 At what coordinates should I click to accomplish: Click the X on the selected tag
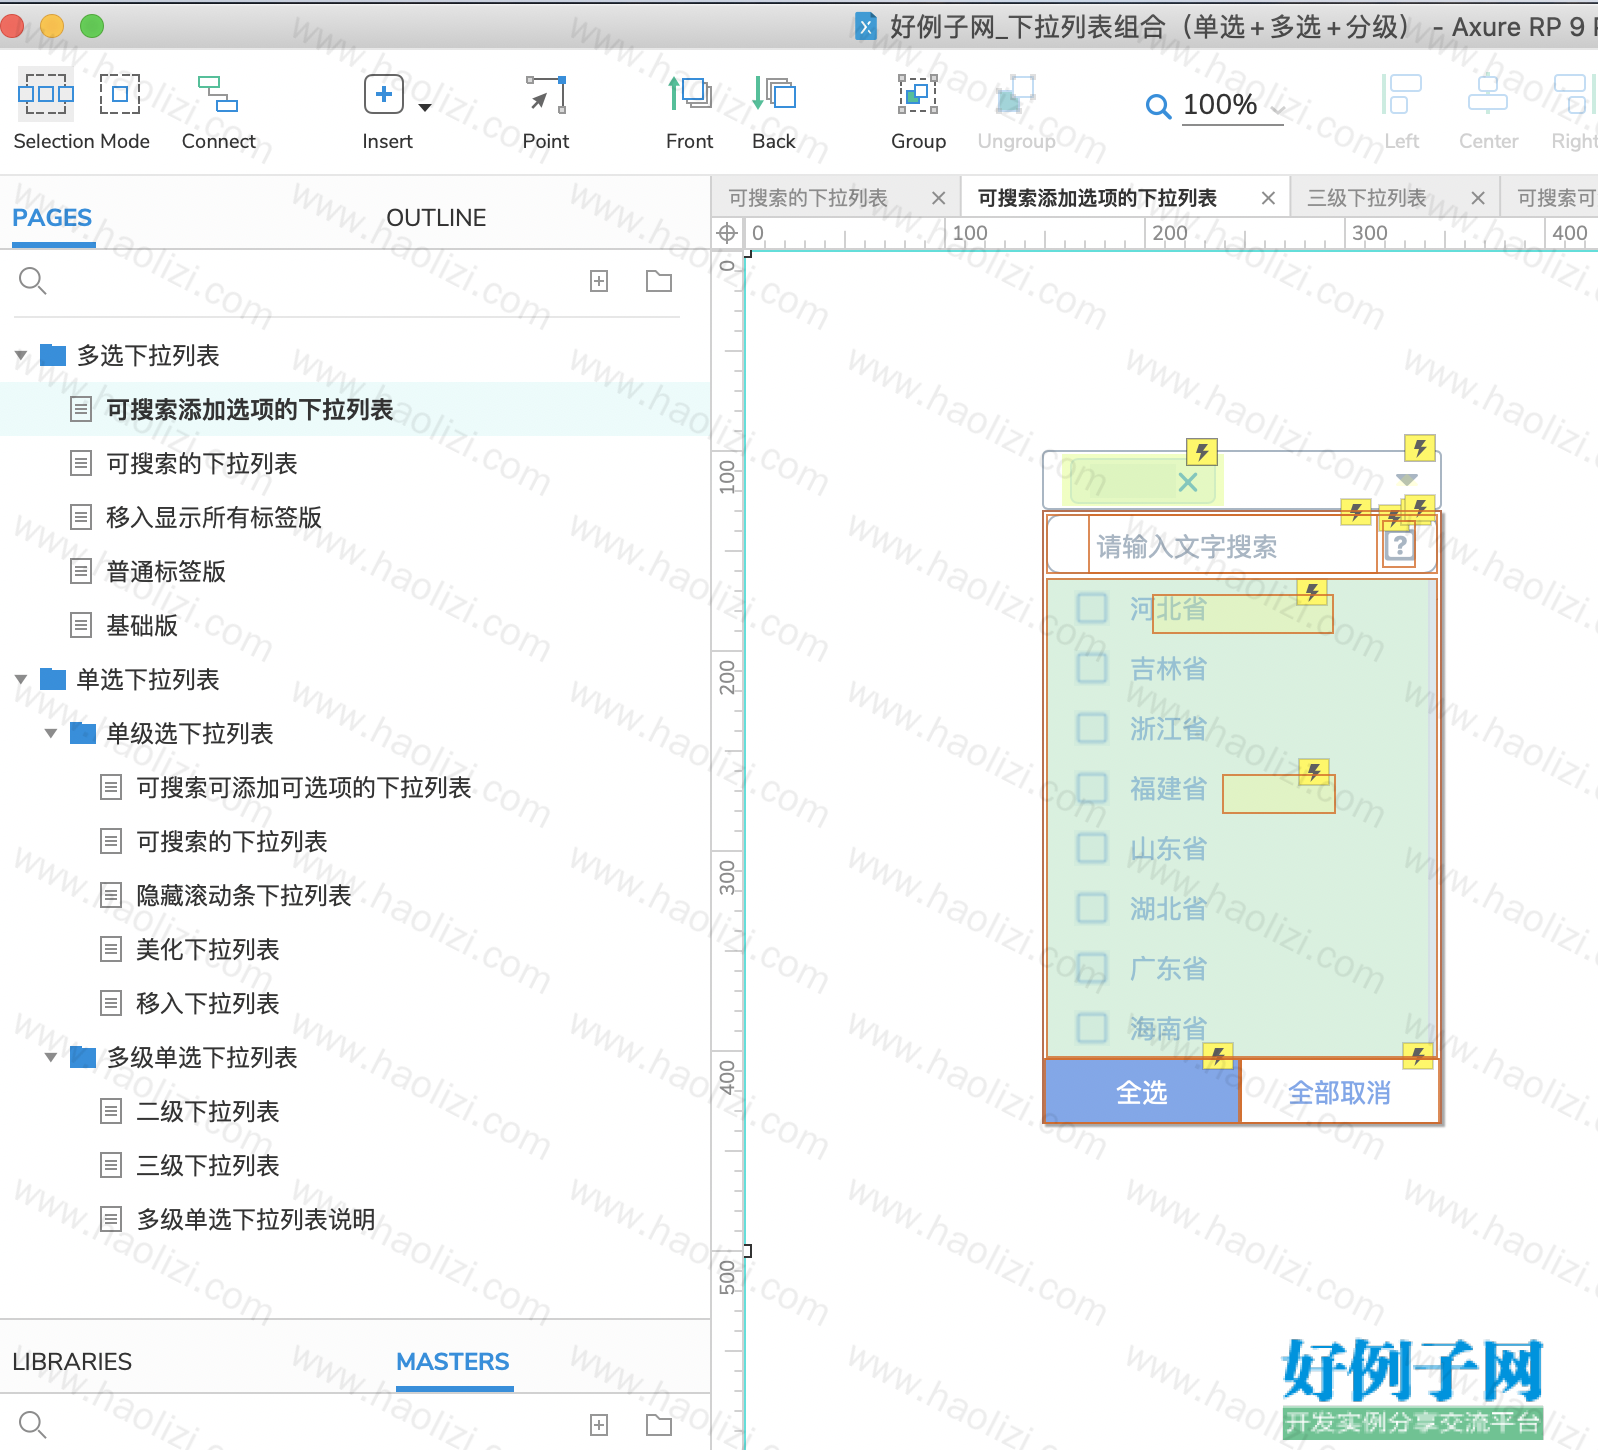point(1188,482)
